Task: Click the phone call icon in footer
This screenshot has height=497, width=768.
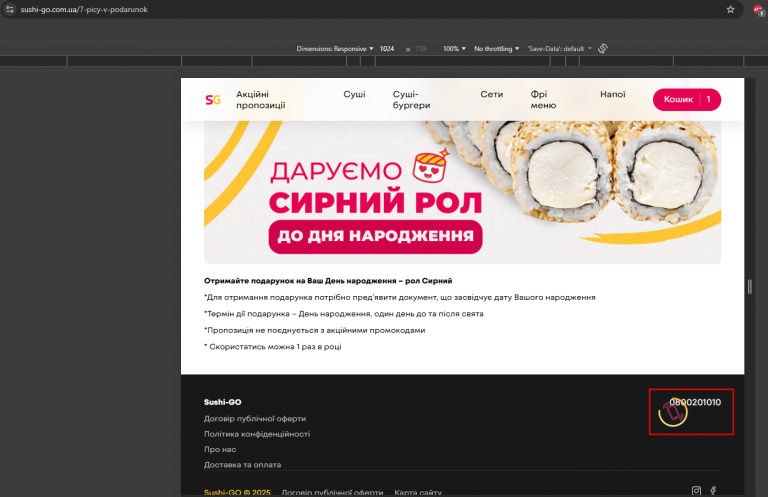Action: click(673, 412)
